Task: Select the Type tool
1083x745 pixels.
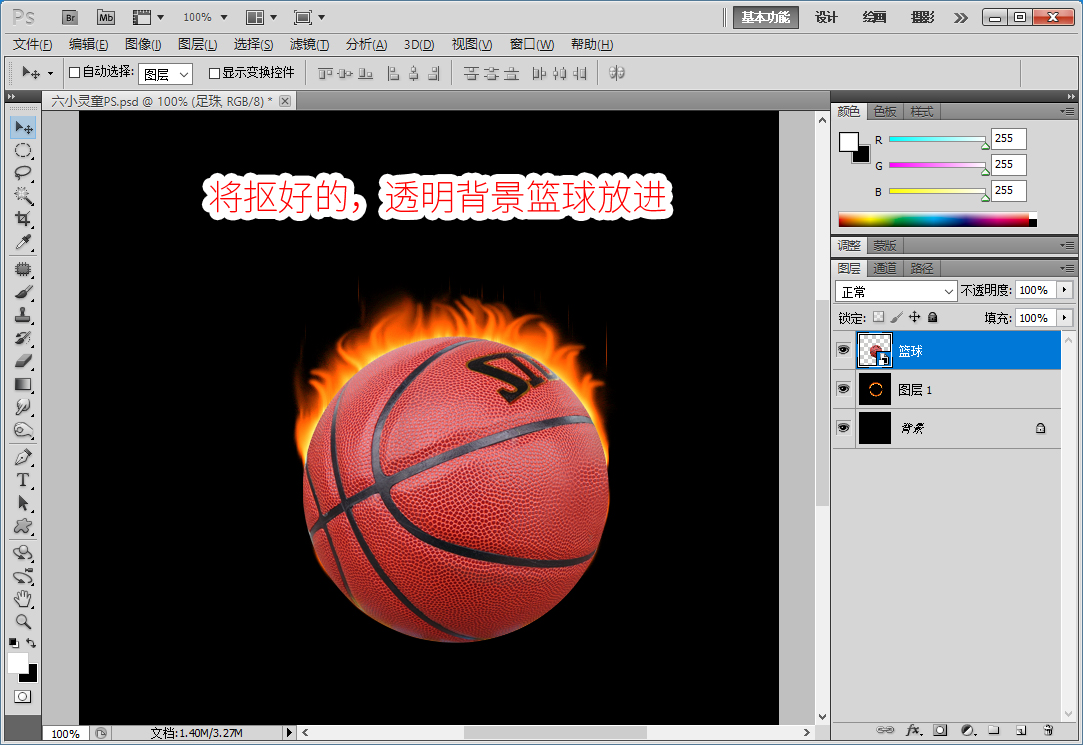Action: (23, 480)
